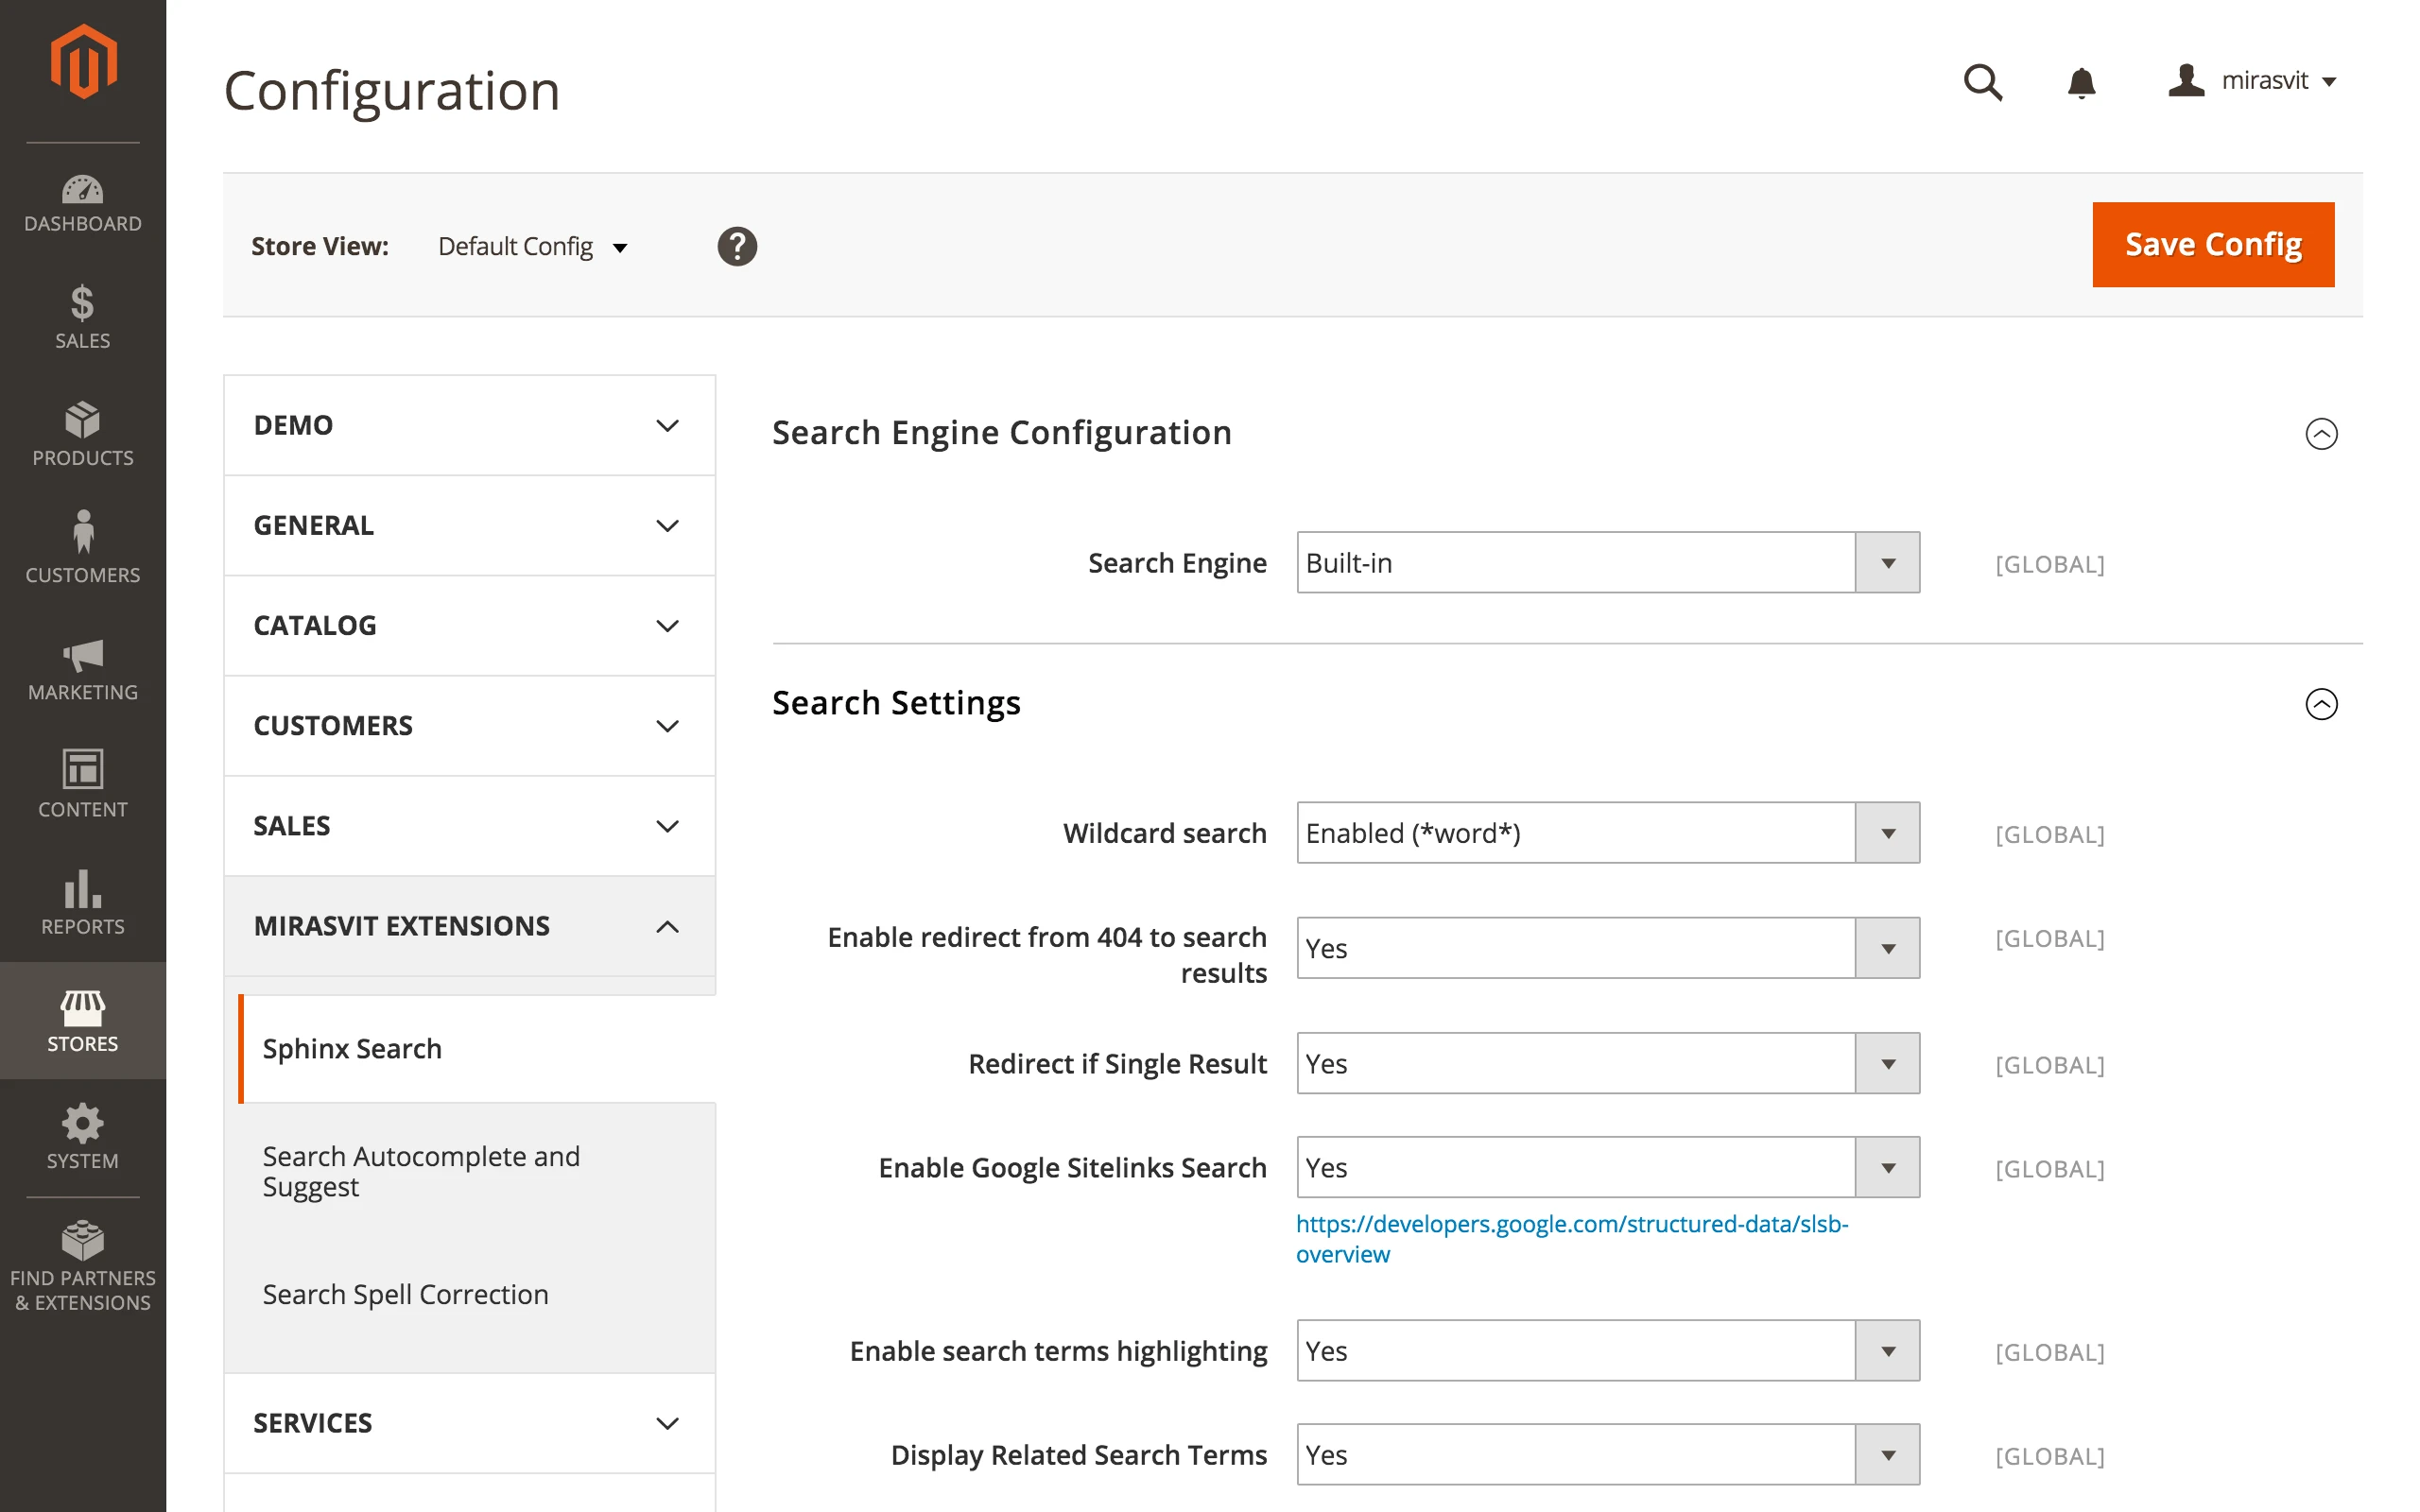Select Search Autocomplete and Suggest tab
This screenshot has width=2420, height=1512.
420,1171
